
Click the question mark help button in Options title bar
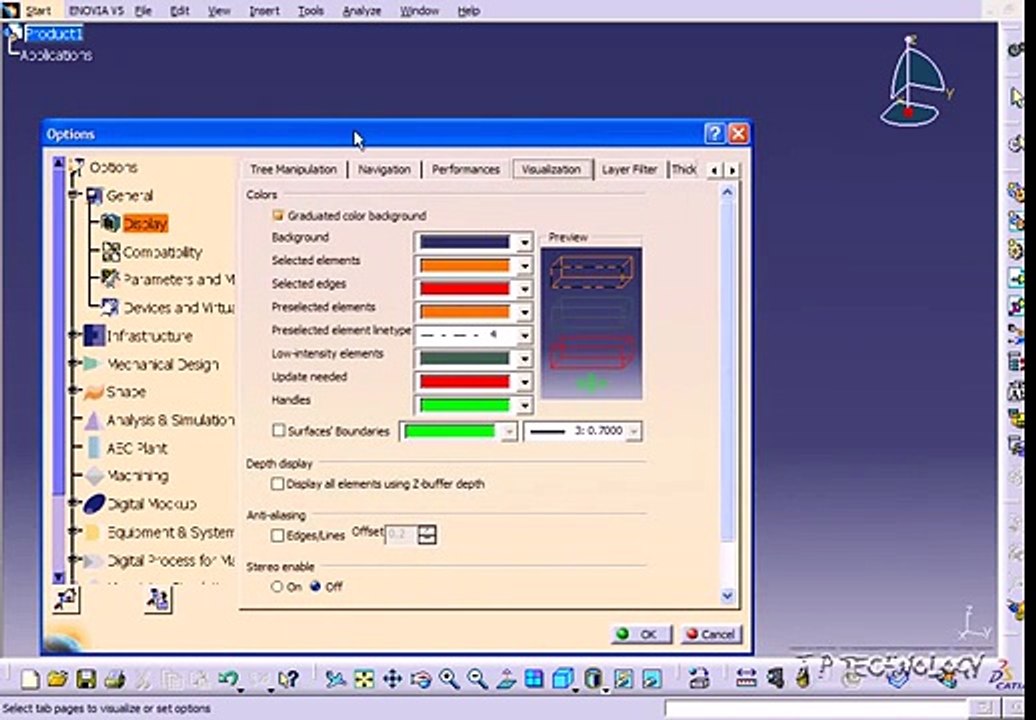coord(714,134)
